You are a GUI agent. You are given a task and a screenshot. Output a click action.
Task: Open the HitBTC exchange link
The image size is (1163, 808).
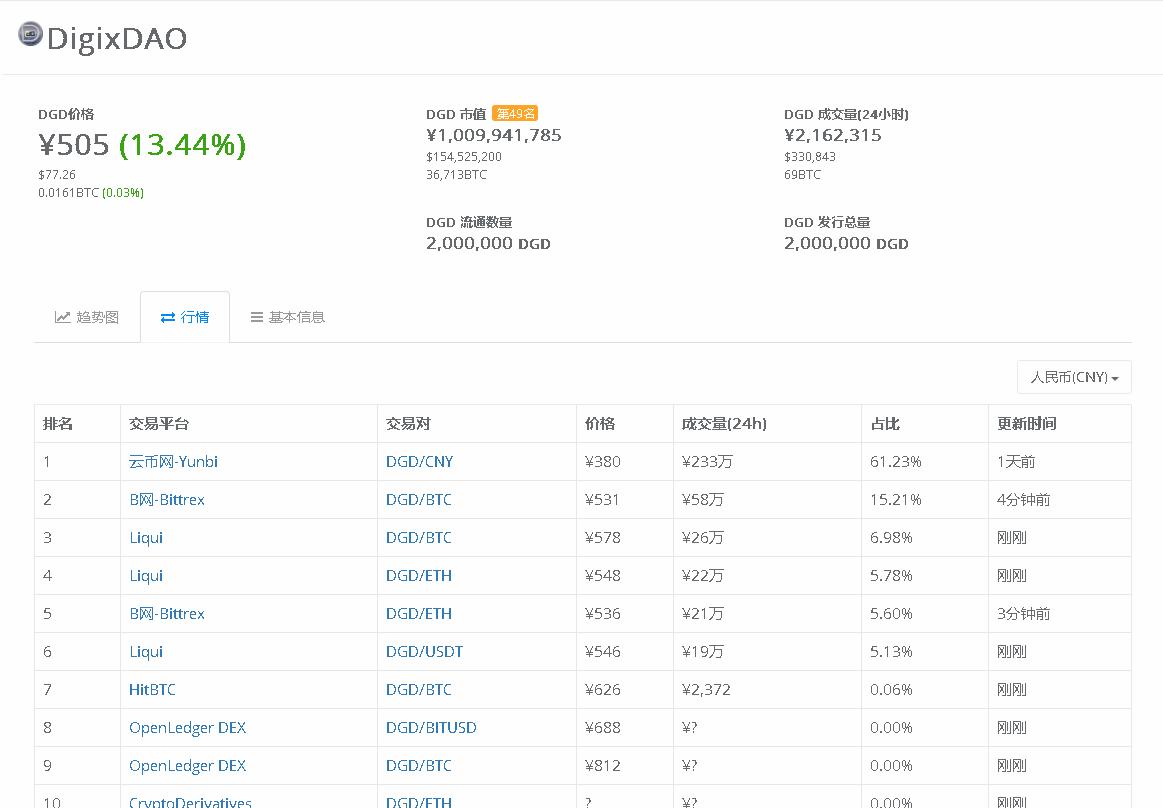coord(152,690)
